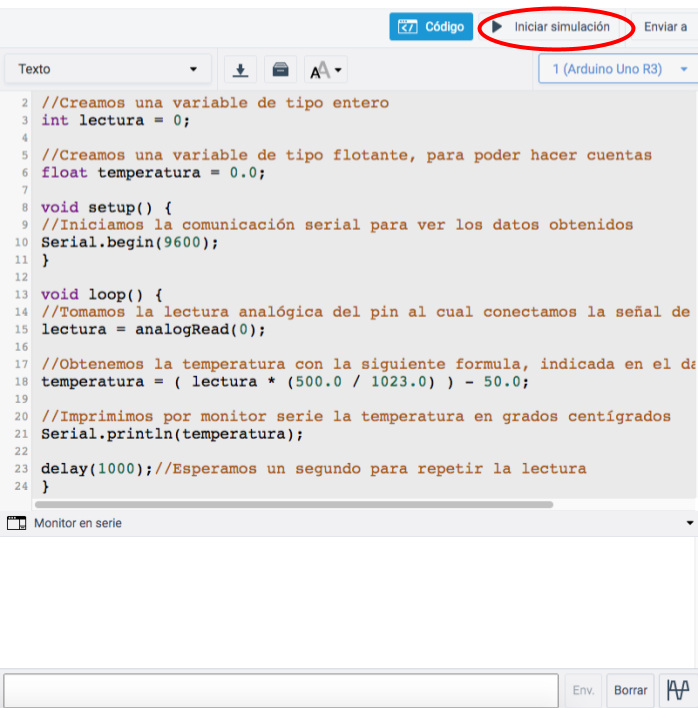Click the Monitor en serie panel icon

point(16,523)
